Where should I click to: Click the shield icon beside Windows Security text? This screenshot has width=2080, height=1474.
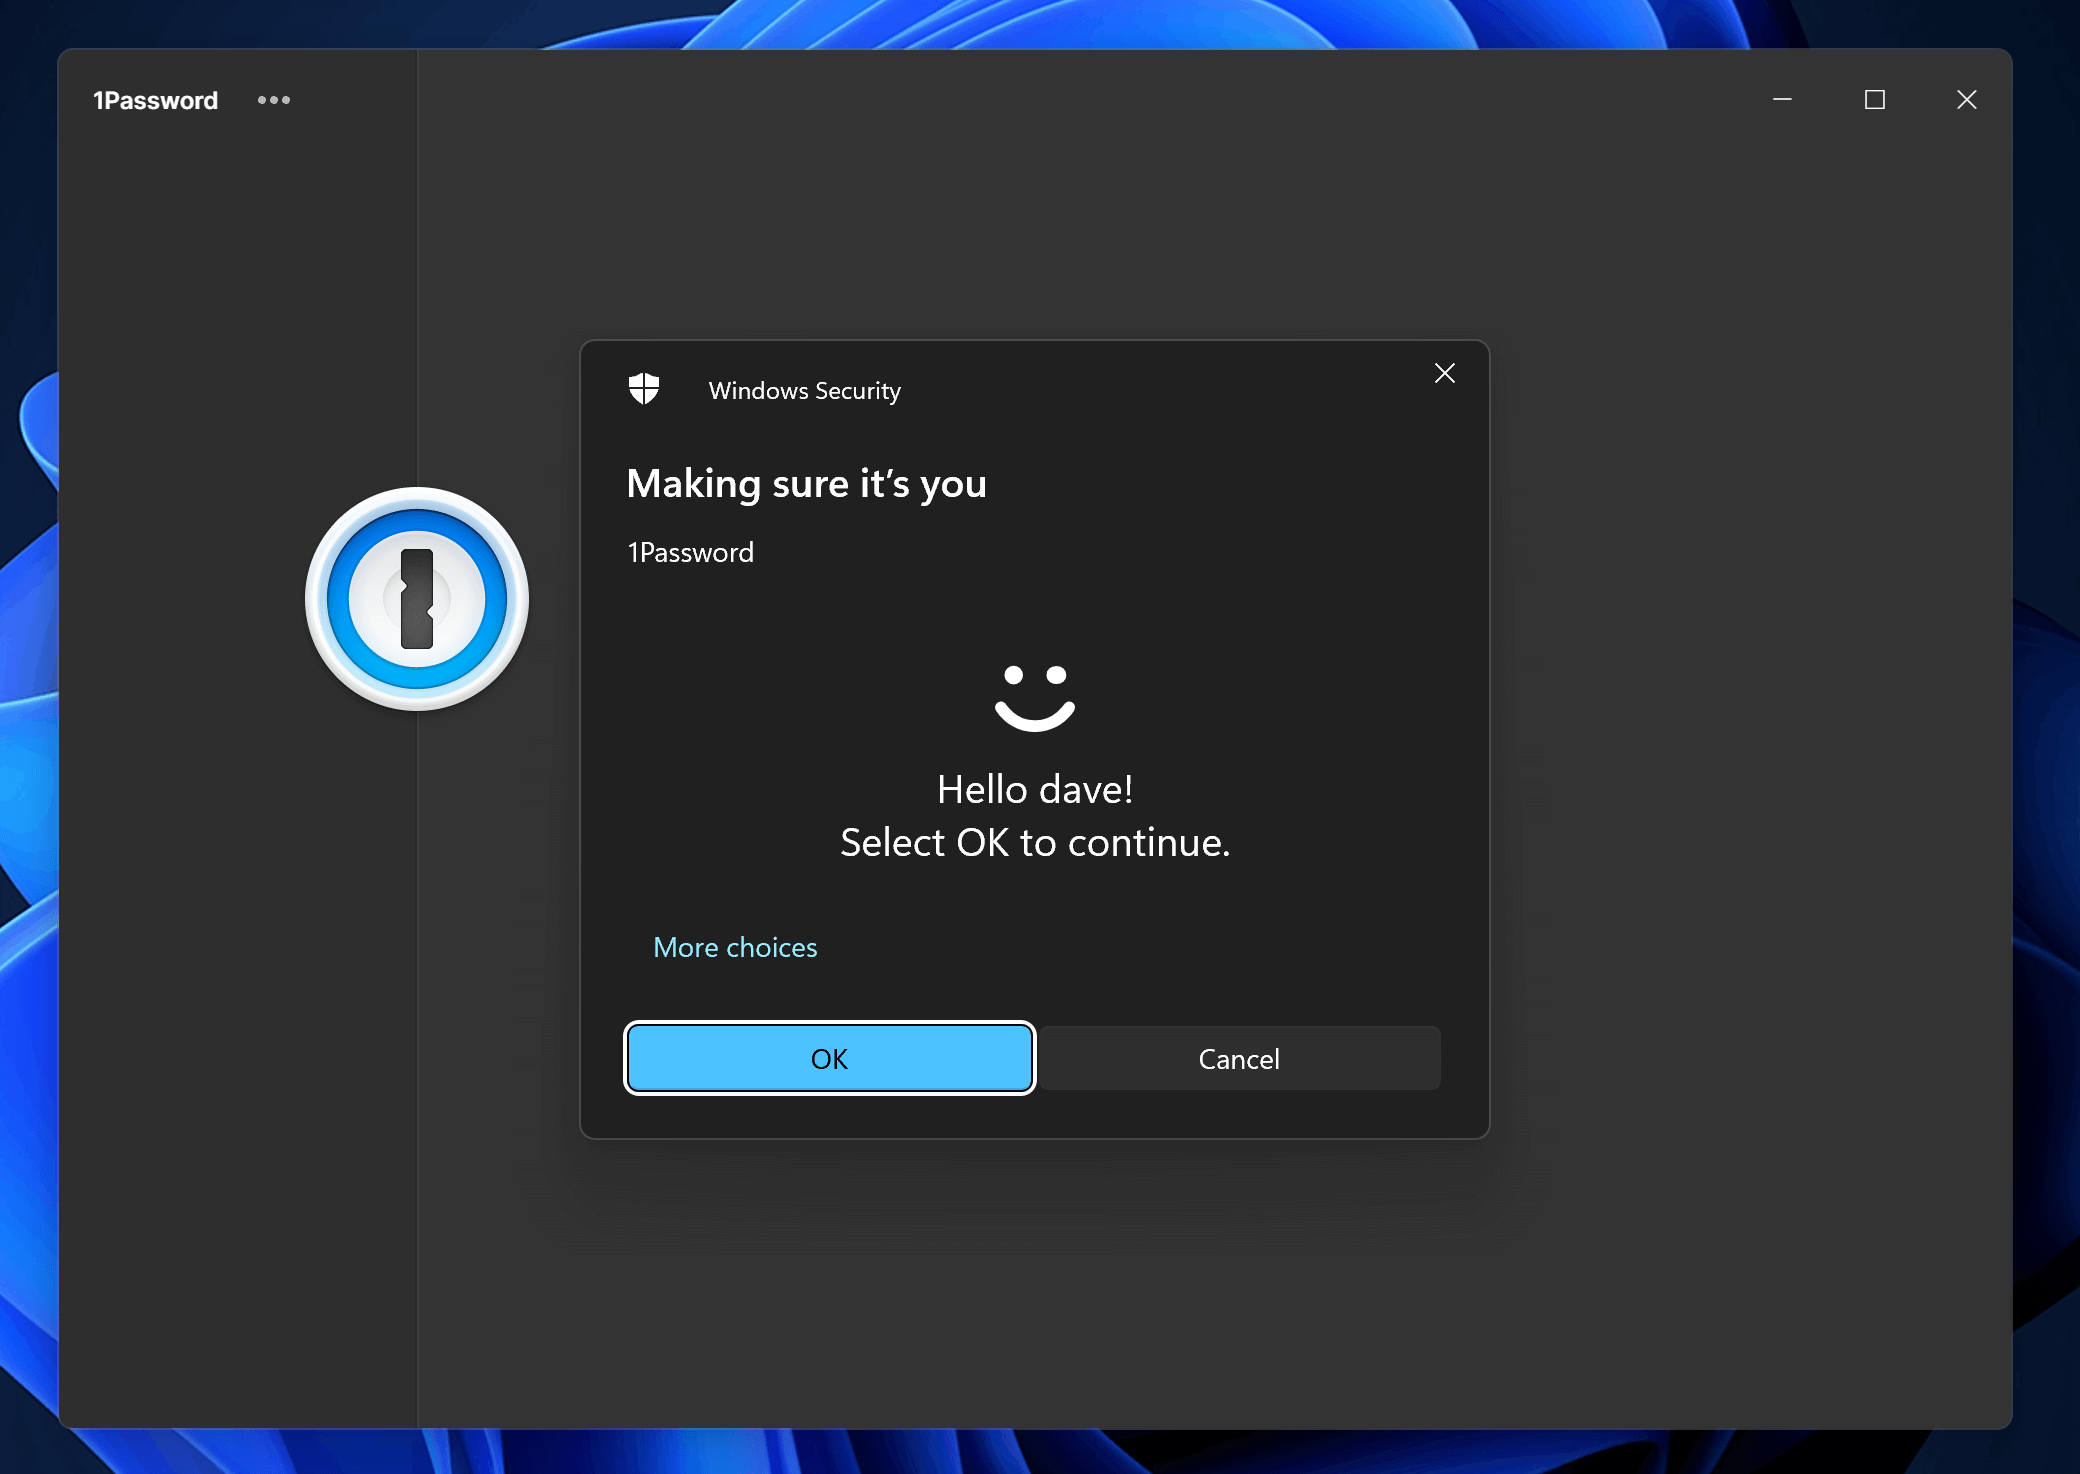click(643, 390)
